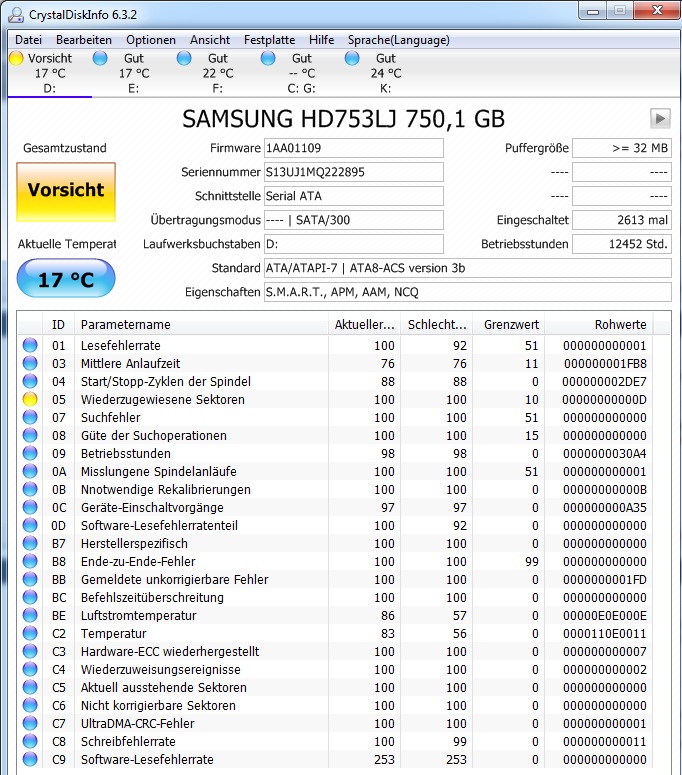Click the blue status icon for drive F:
The width and height of the screenshot is (682, 775).
184,58
